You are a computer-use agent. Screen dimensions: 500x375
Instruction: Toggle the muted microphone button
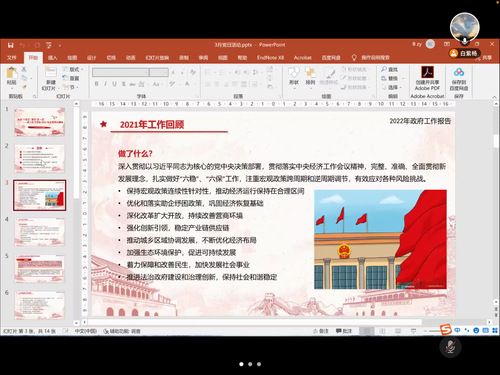pos(450,347)
